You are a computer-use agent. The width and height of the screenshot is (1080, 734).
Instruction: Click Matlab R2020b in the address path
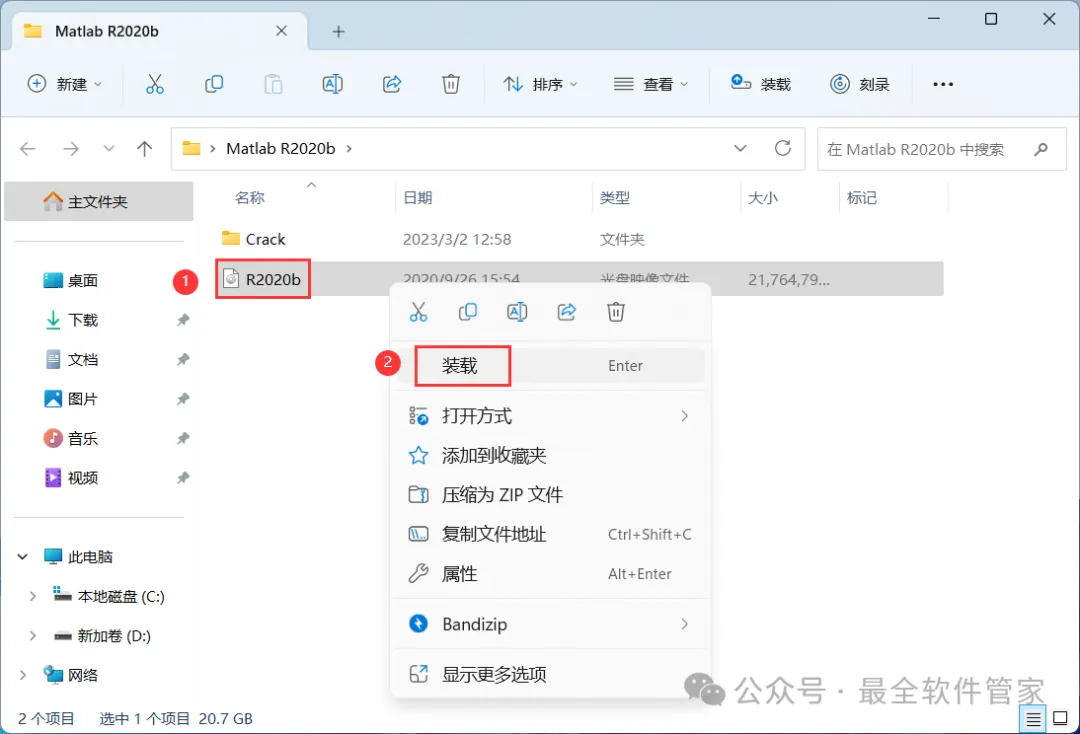click(280, 149)
